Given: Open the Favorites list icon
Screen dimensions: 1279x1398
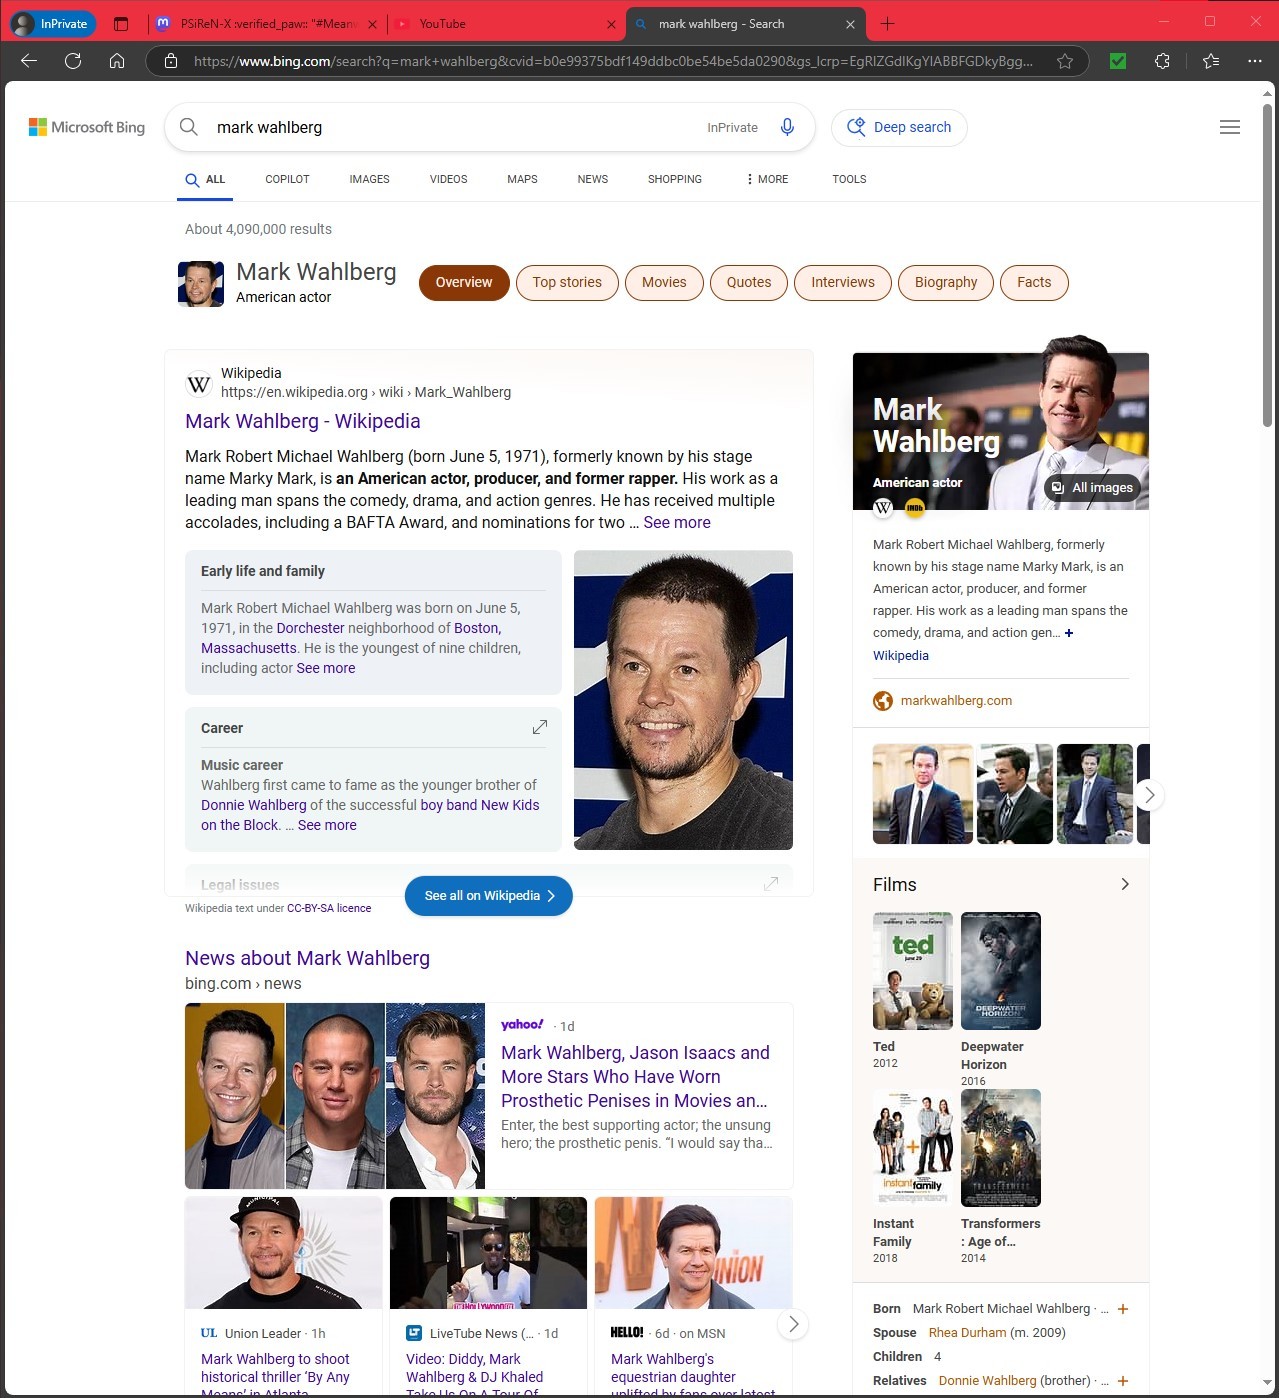Looking at the screenshot, I should 1211,61.
